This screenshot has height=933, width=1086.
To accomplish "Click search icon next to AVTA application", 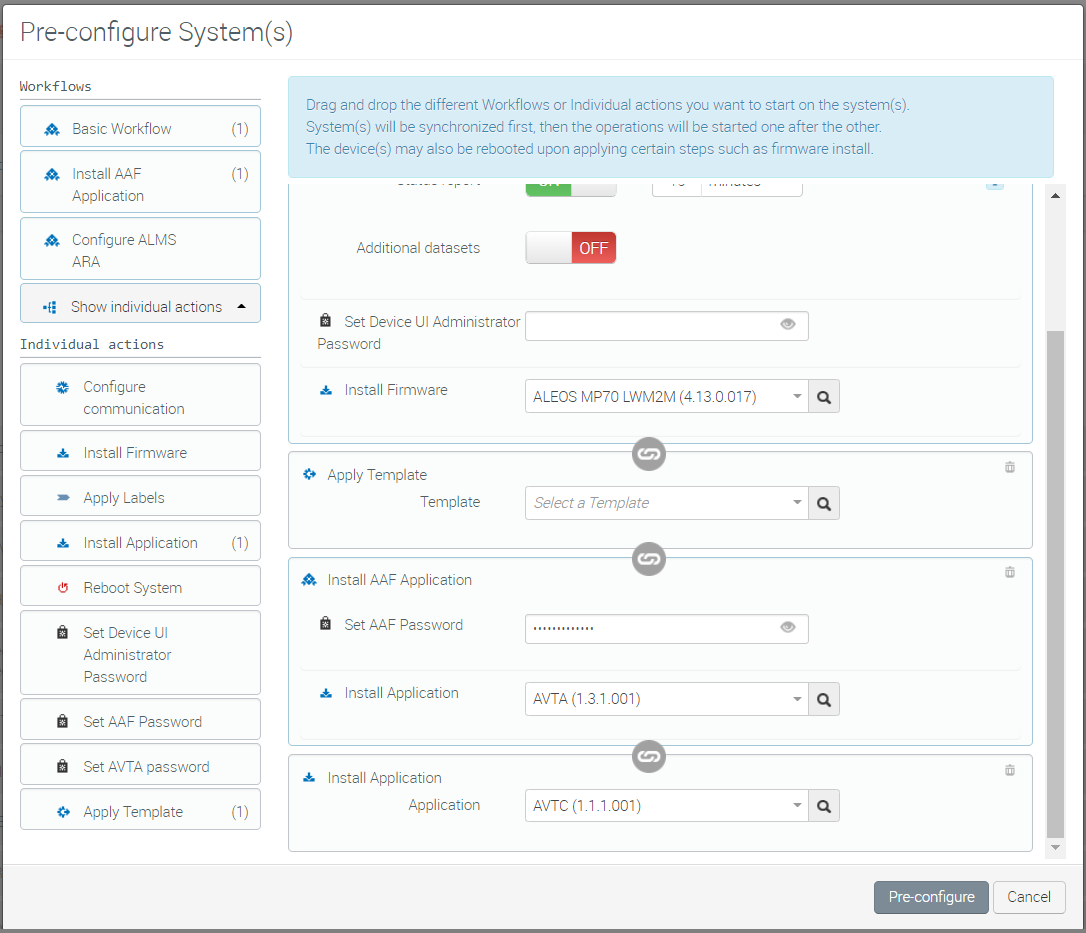I will 824,700.
